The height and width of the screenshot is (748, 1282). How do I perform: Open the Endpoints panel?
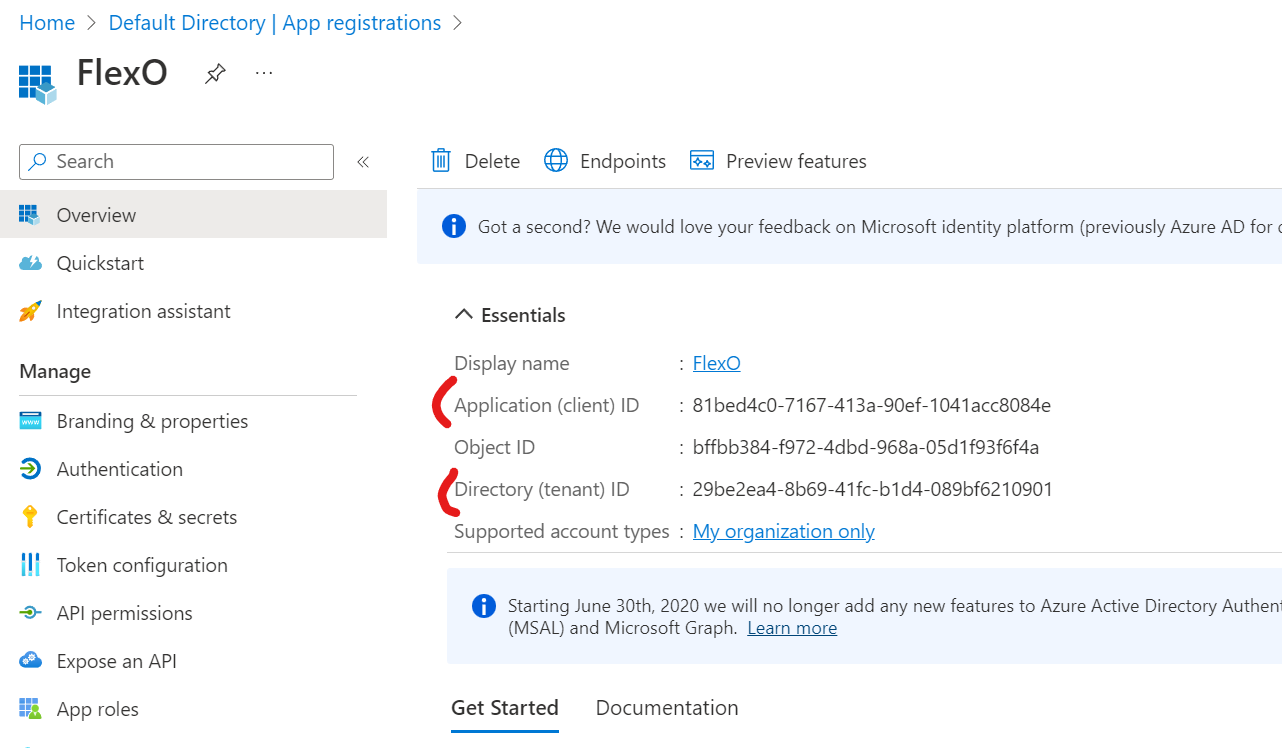pos(606,161)
